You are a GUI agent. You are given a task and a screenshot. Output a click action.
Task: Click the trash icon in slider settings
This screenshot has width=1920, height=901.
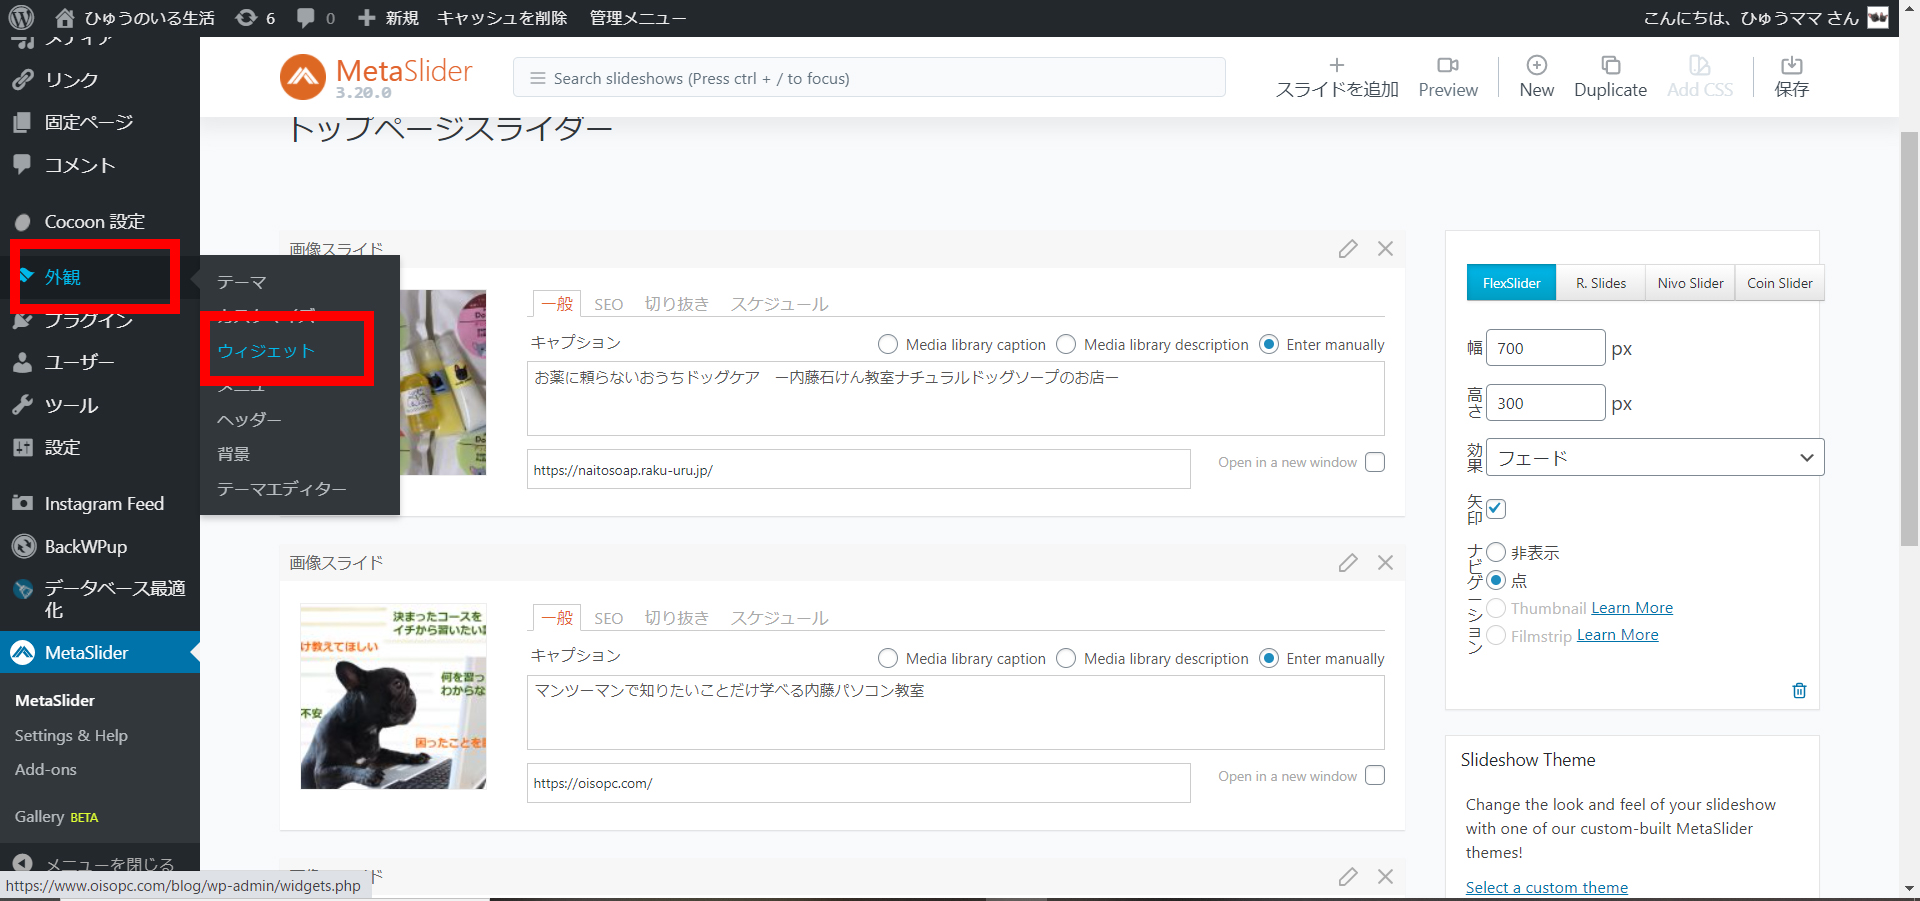pyautogui.click(x=1799, y=691)
